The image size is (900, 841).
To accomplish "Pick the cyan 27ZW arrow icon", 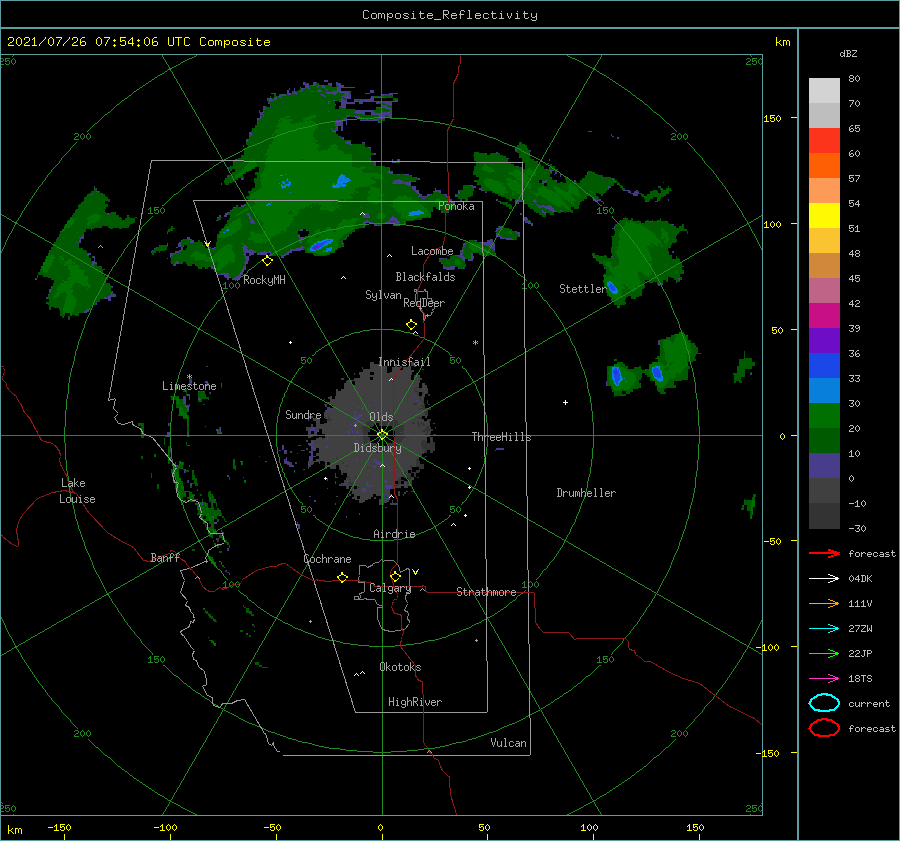I will click(x=824, y=629).
